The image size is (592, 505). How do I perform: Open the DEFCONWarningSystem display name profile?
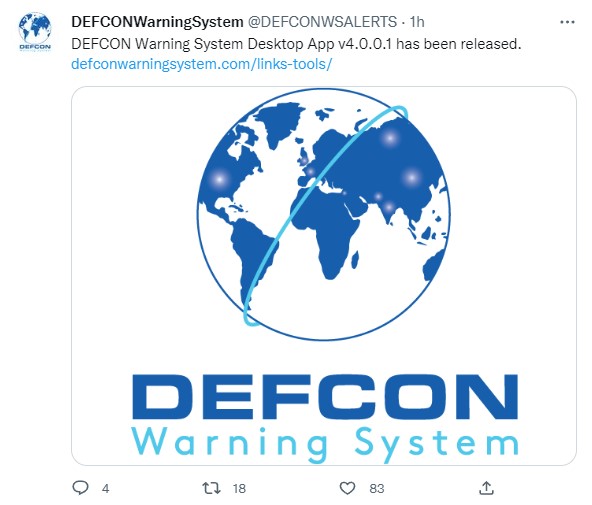pos(157,22)
